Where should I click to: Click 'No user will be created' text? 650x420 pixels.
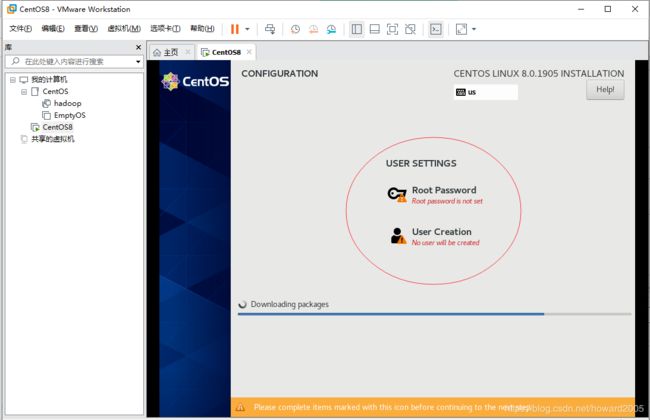[x=446, y=243]
